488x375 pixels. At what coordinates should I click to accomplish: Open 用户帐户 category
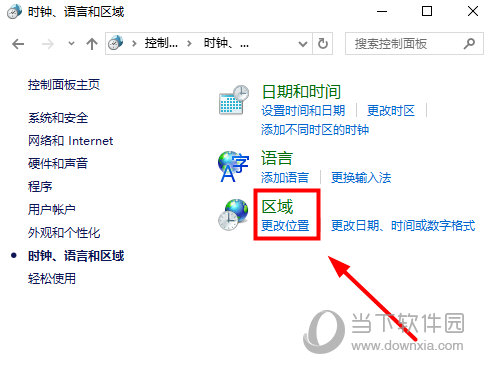[52, 209]
